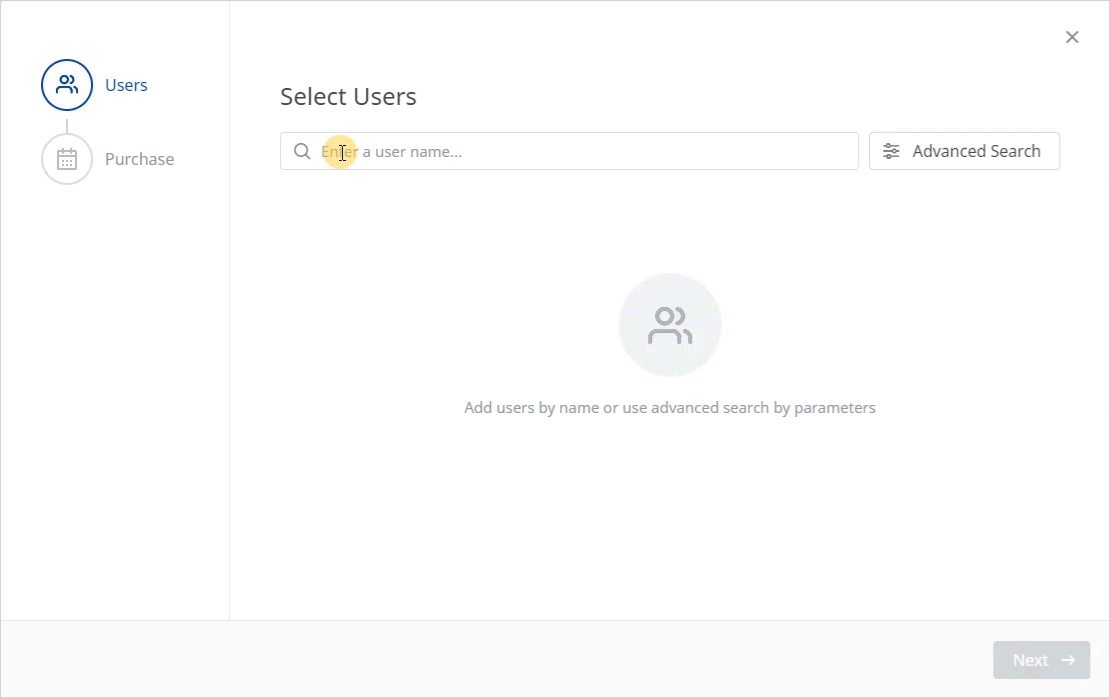Click the magnifier icon in search box
1110x698 pixels.
click(302, 151)
